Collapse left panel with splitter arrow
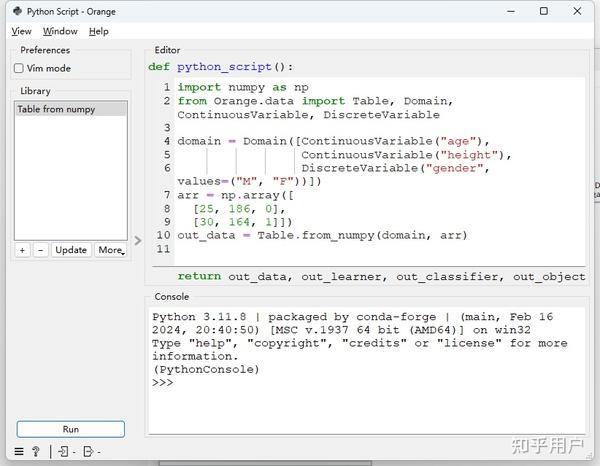The image size is (600, 466). point(138,241)
